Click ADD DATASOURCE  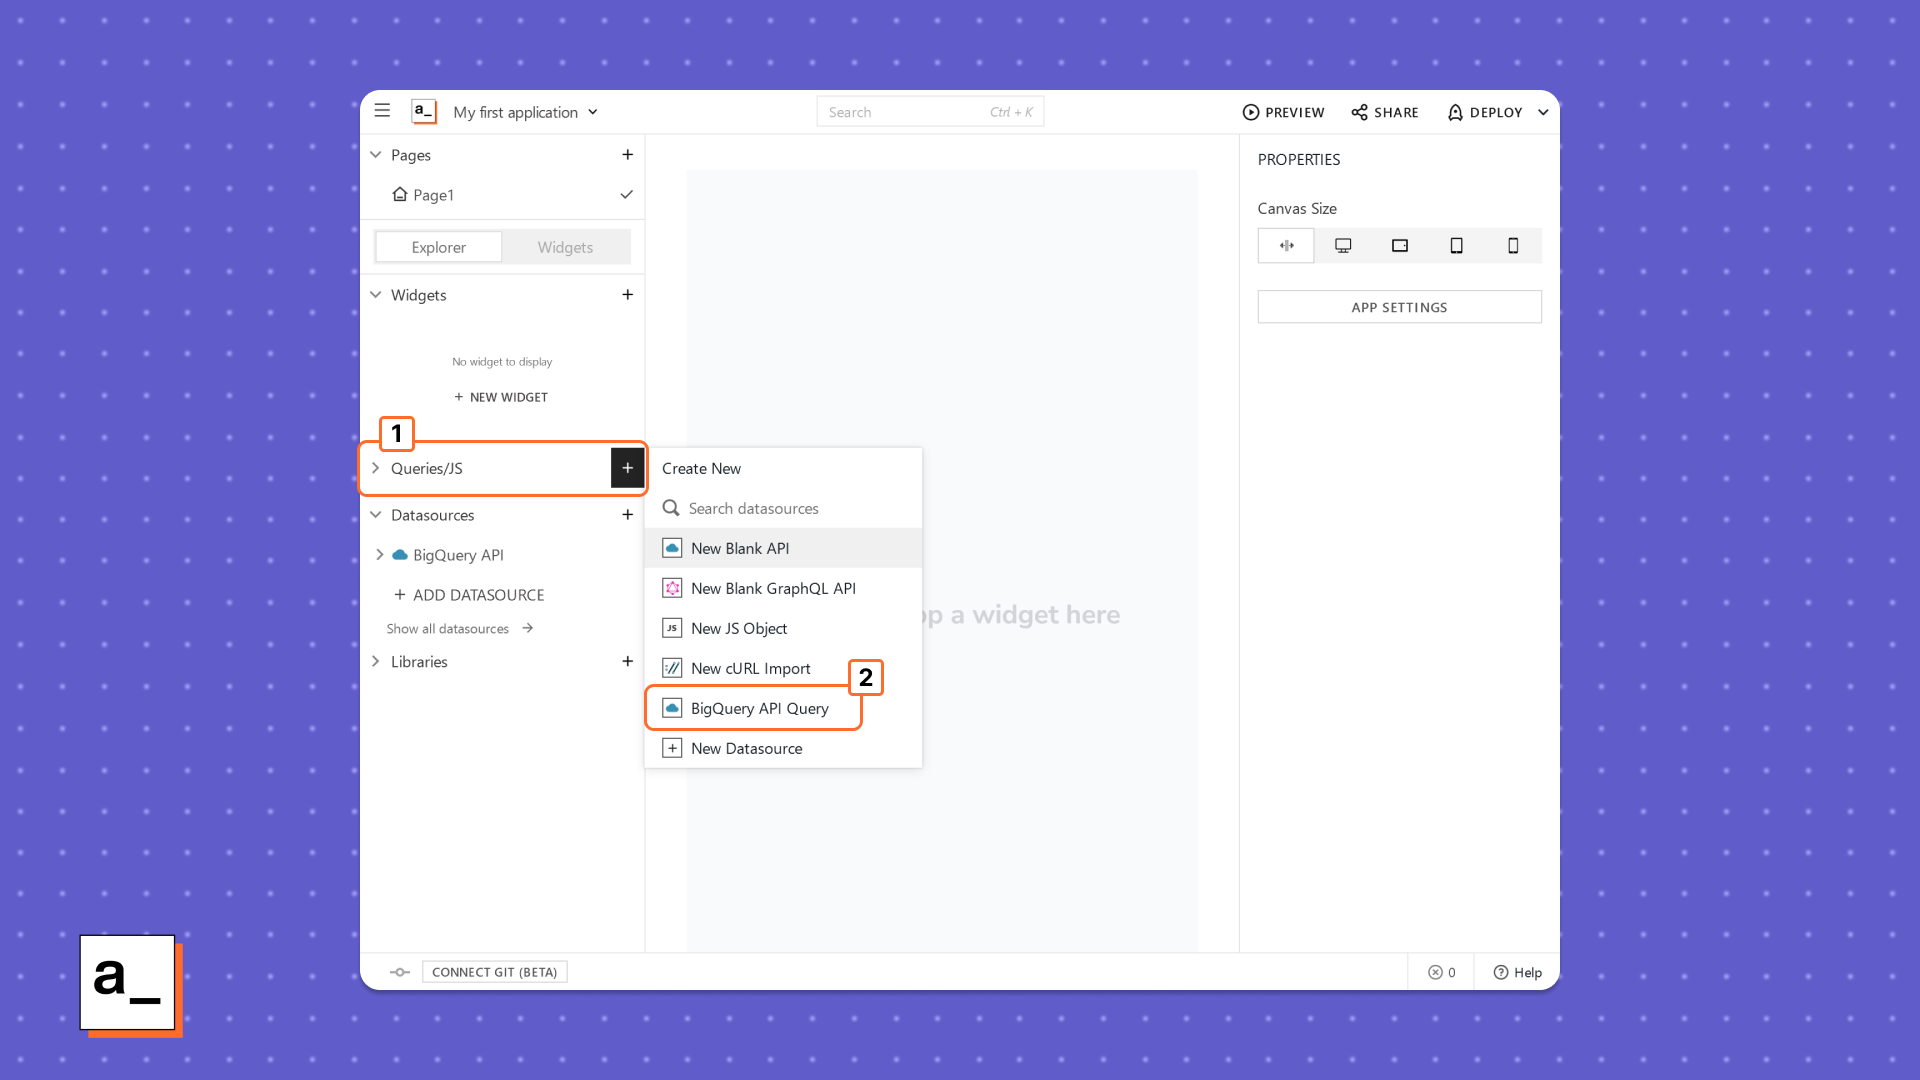pyautogui.click(x=469, y=595)
